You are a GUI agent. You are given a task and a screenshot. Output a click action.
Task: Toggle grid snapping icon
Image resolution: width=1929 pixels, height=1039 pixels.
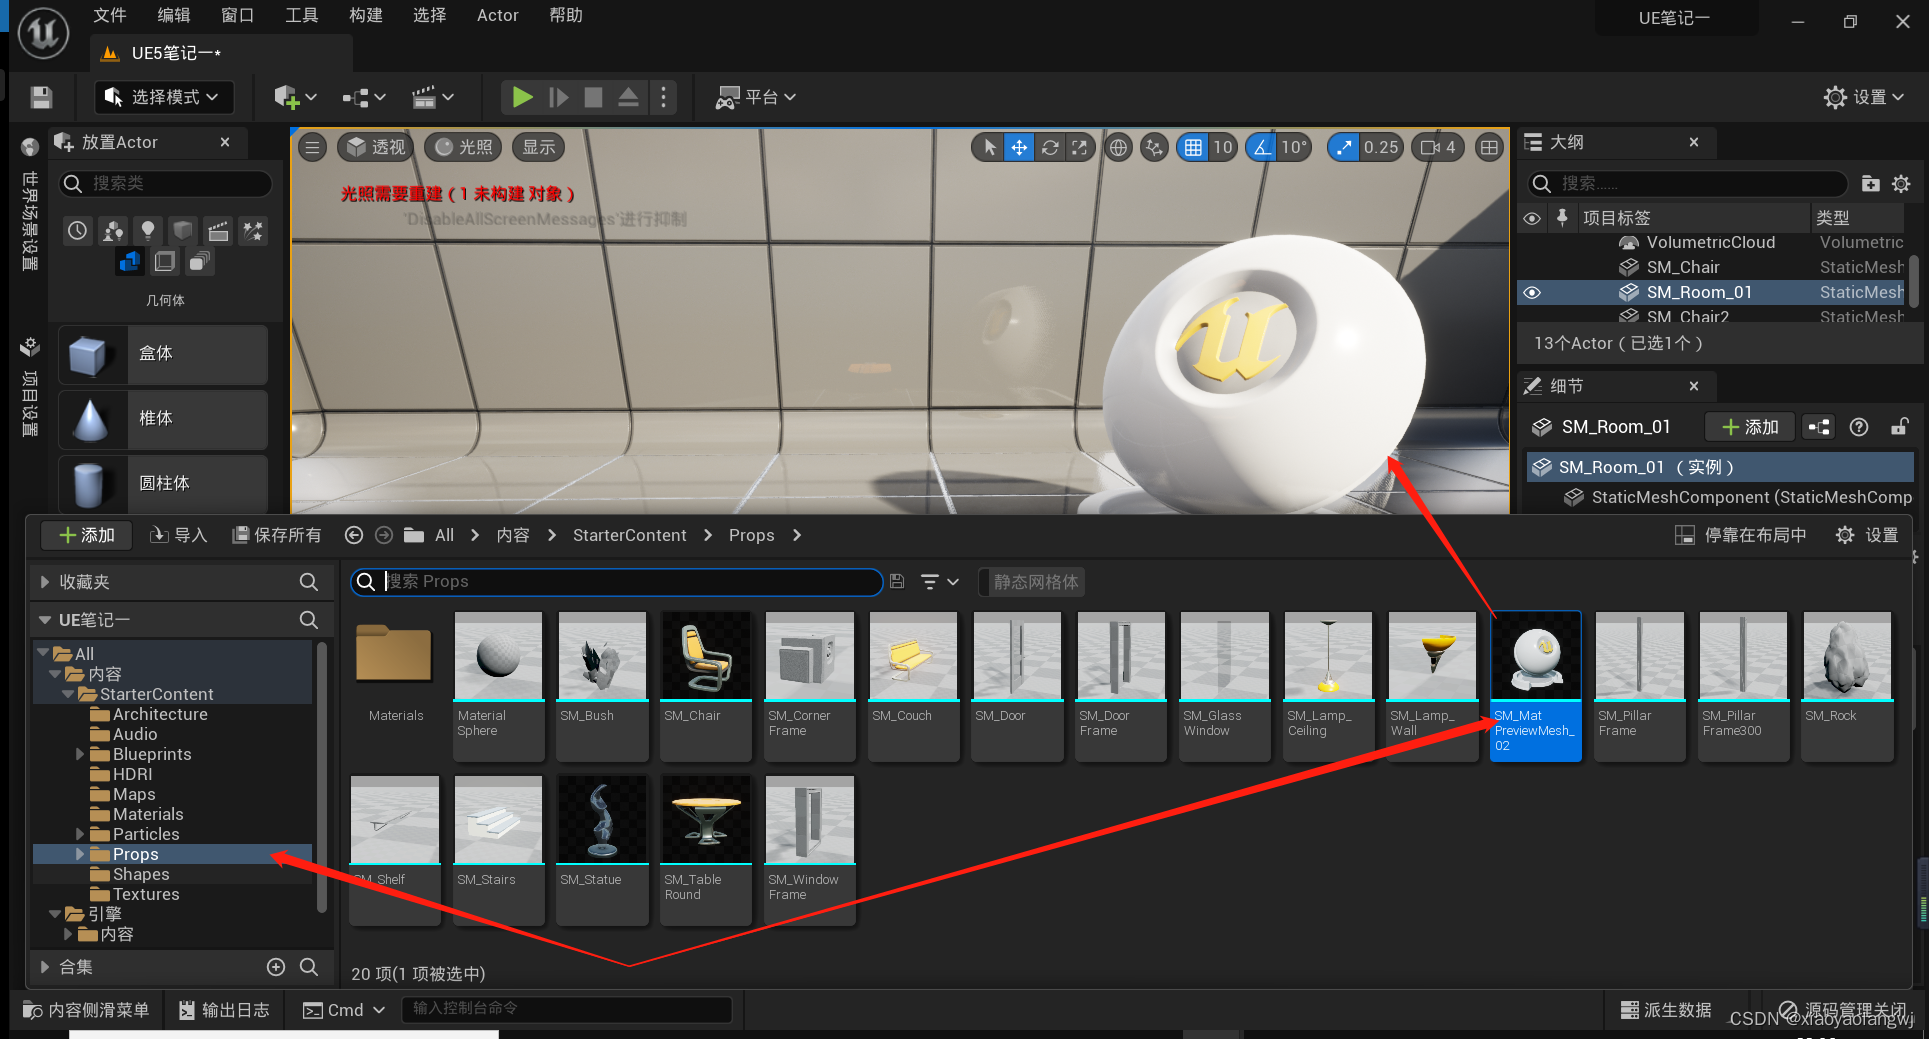[x=1193, y=148]
